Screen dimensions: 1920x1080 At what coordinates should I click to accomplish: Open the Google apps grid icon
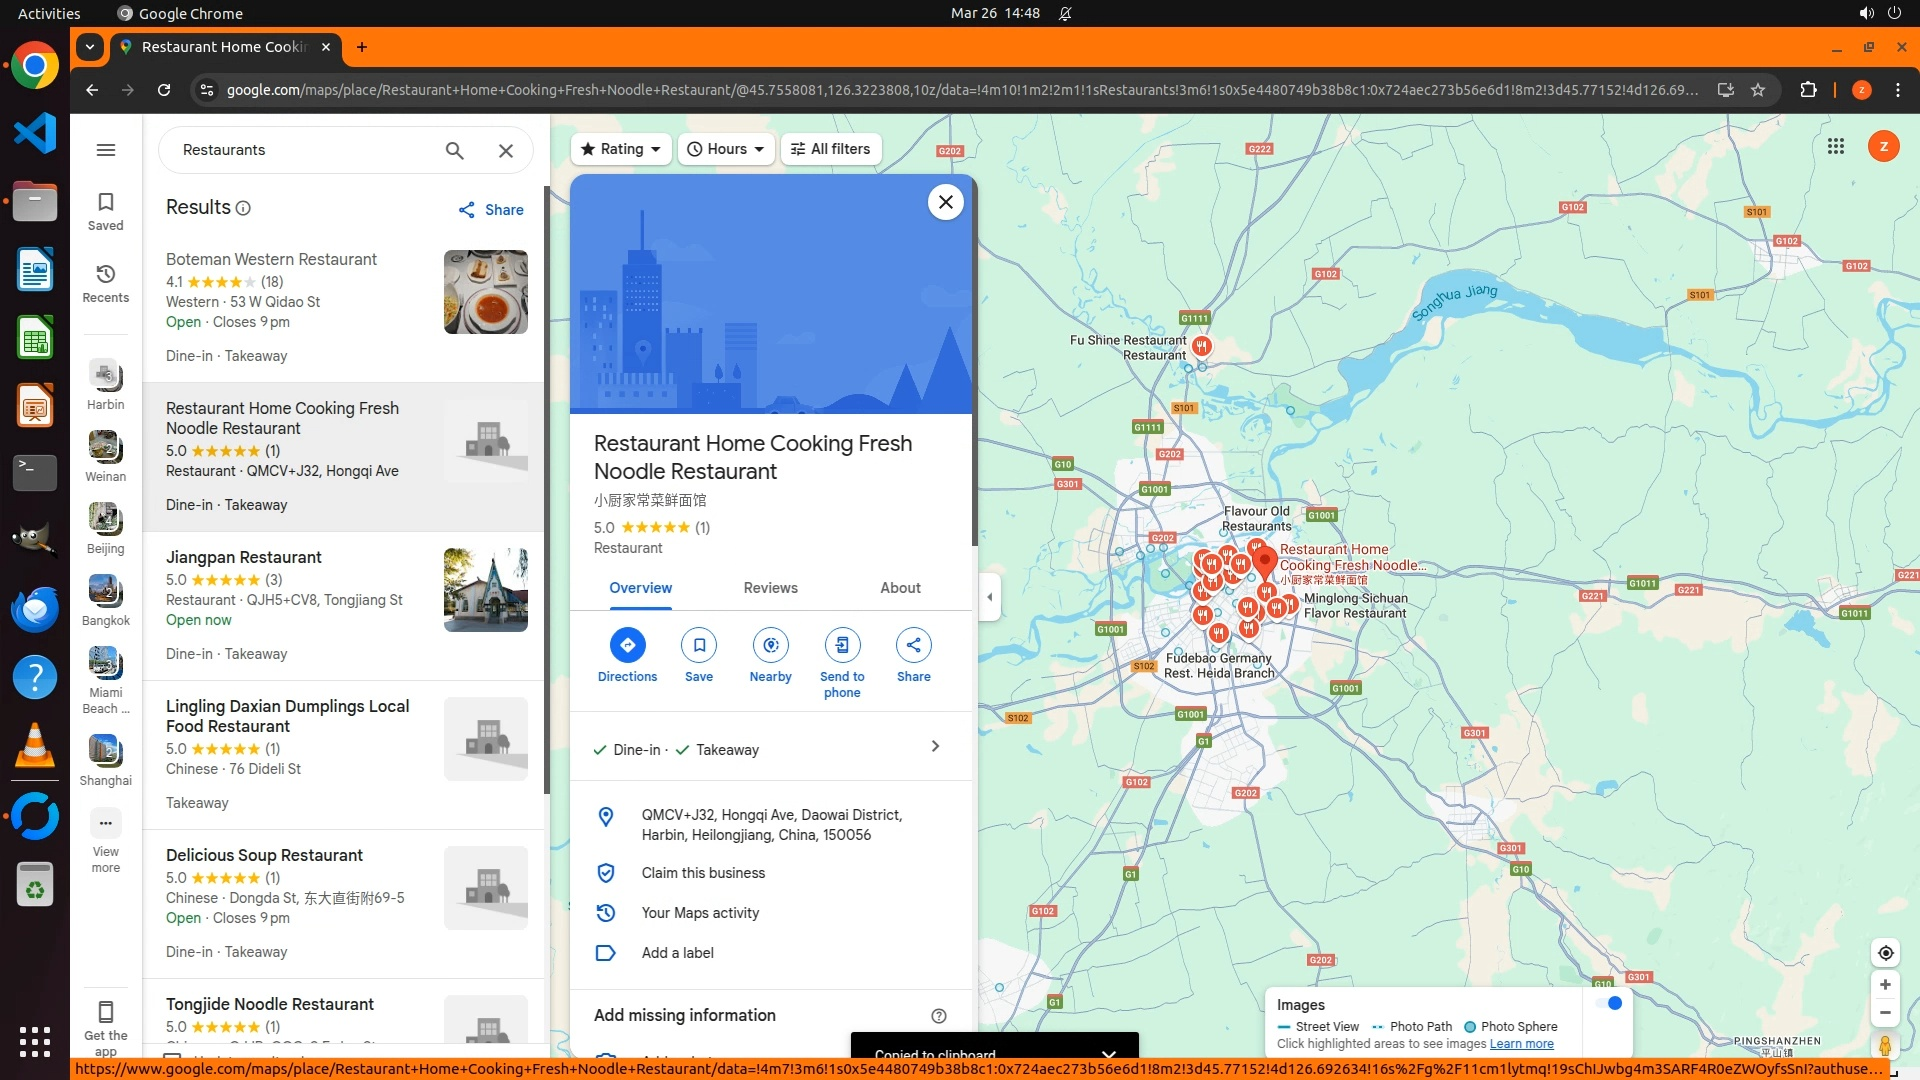(x=1835, y=147)
